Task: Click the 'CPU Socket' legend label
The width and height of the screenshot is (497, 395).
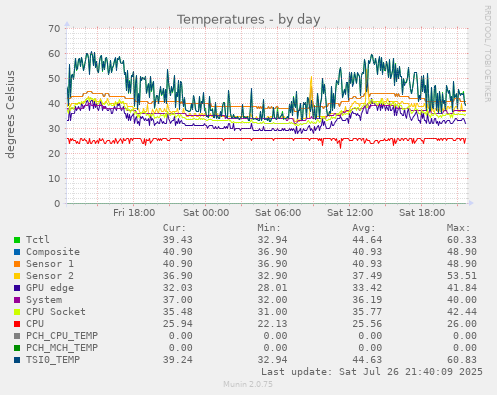Action: (x=56, y=312)
